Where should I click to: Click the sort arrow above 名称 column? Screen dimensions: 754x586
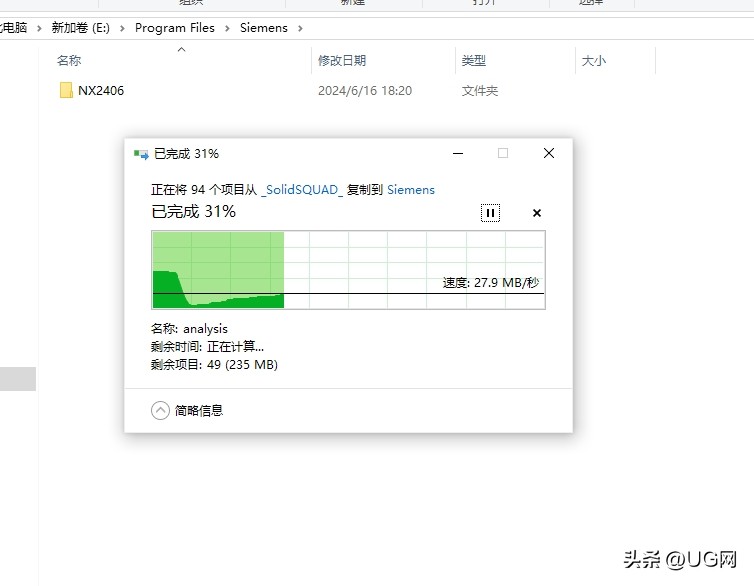tap(181, 50)
